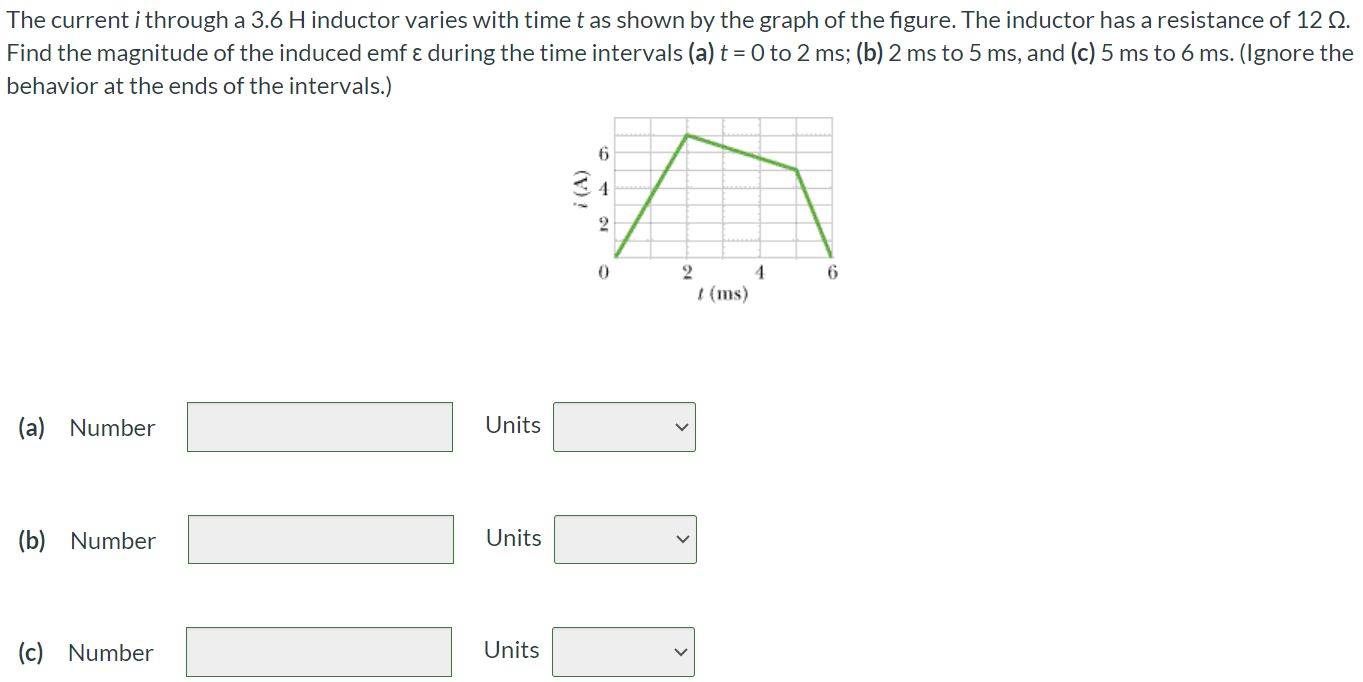Image resolution: width=1363 pixels, height=682 pixels.
Task: Click the "(a) Number" label
Action: [87, 428]
